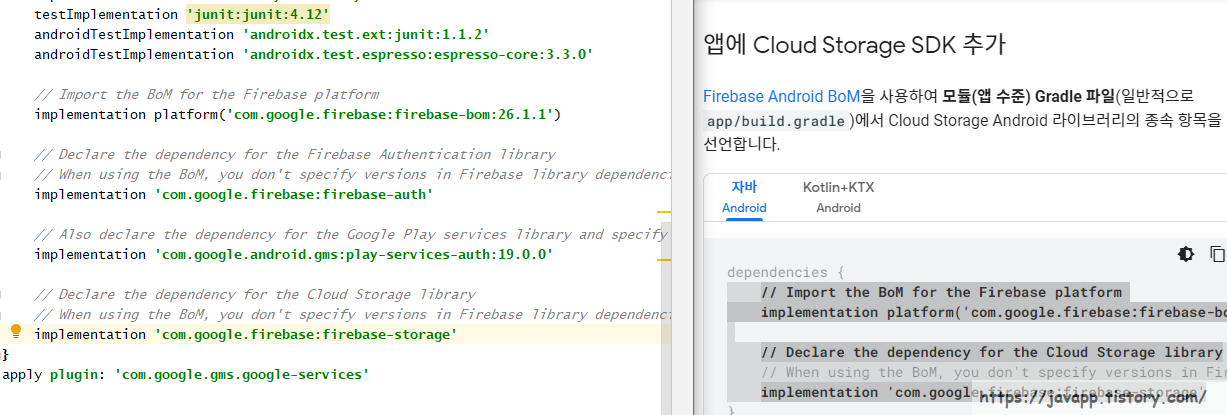The width and height of the screenshot is (1227, 415).
Task: Click the closing brace below the dependencies block
Action: pos(5,354)
